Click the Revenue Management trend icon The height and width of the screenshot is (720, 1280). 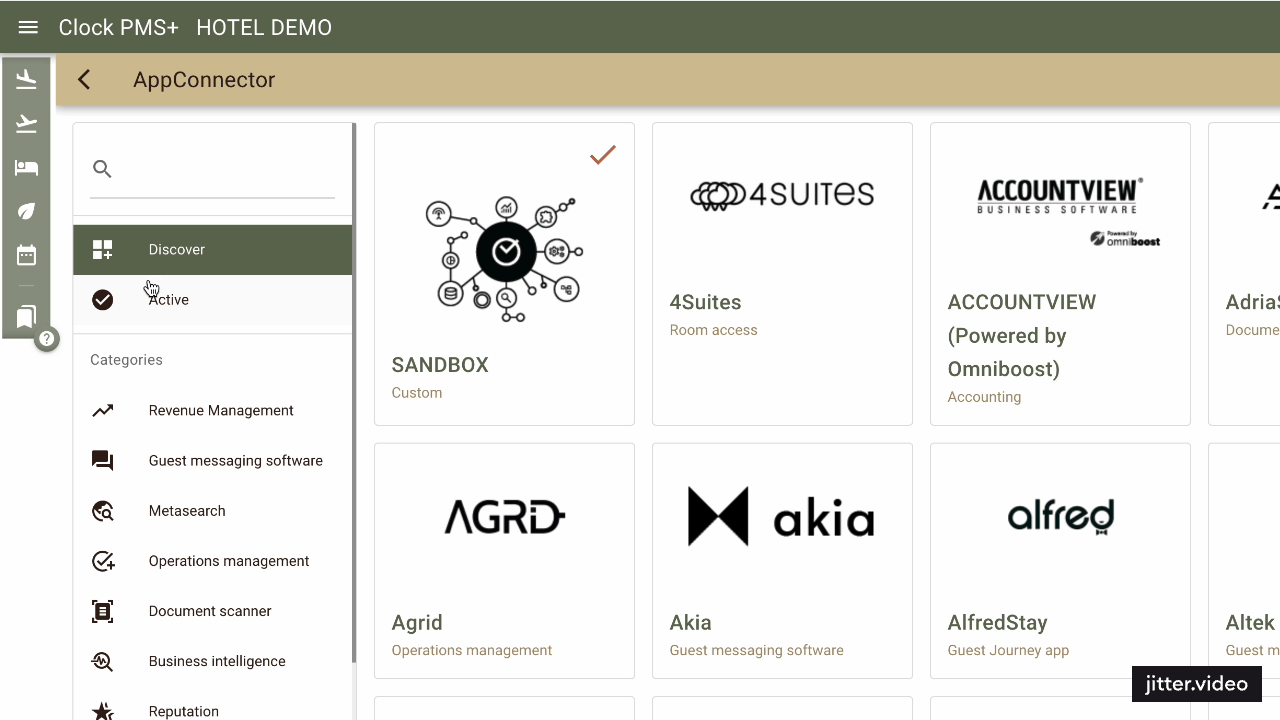102,411
